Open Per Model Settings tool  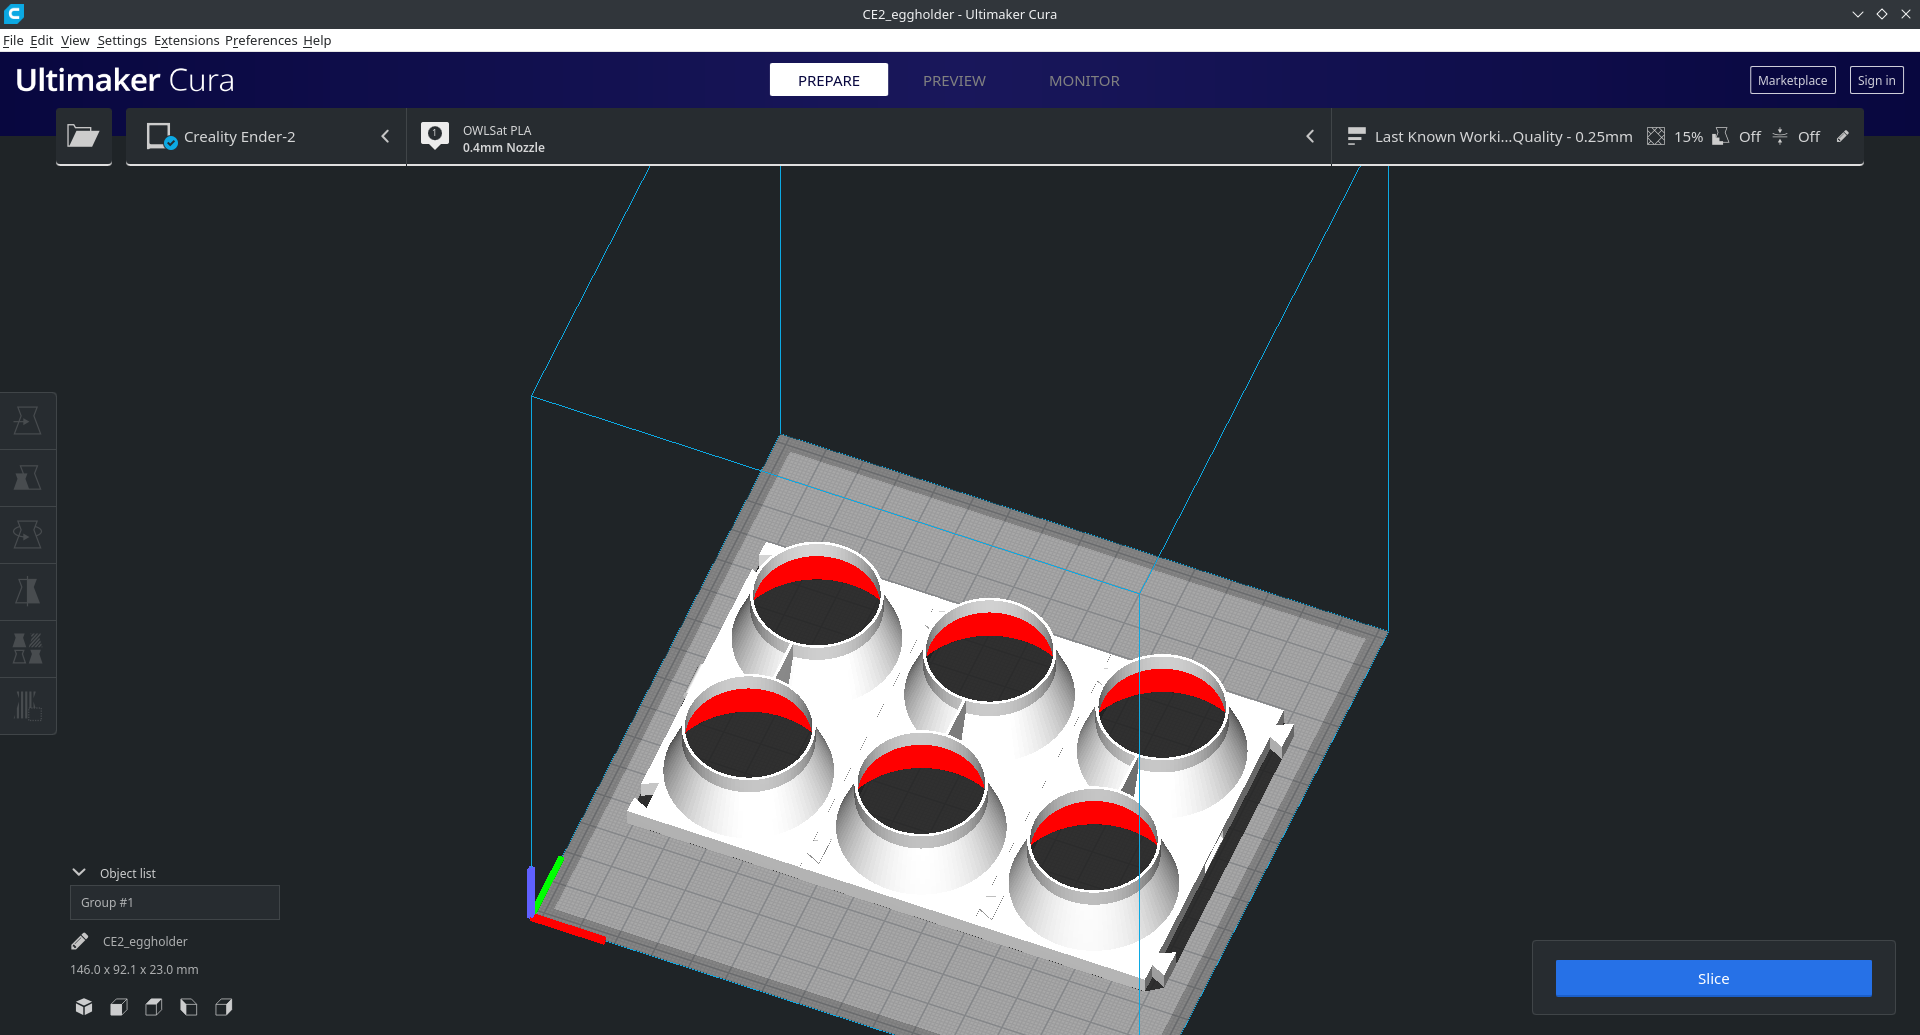[x=28, y=649]
